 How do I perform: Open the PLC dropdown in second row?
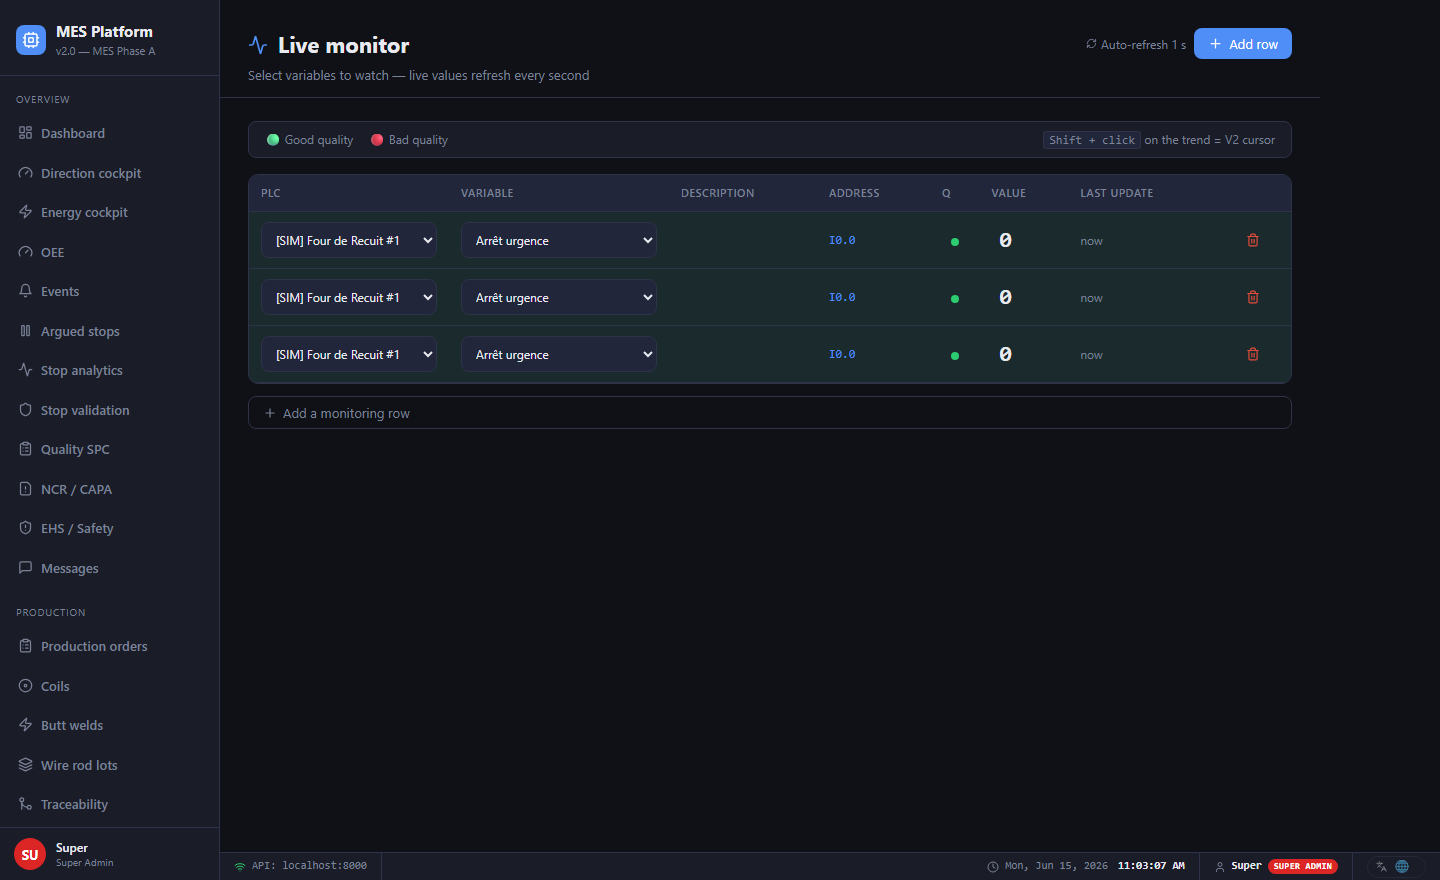[349, 297]
